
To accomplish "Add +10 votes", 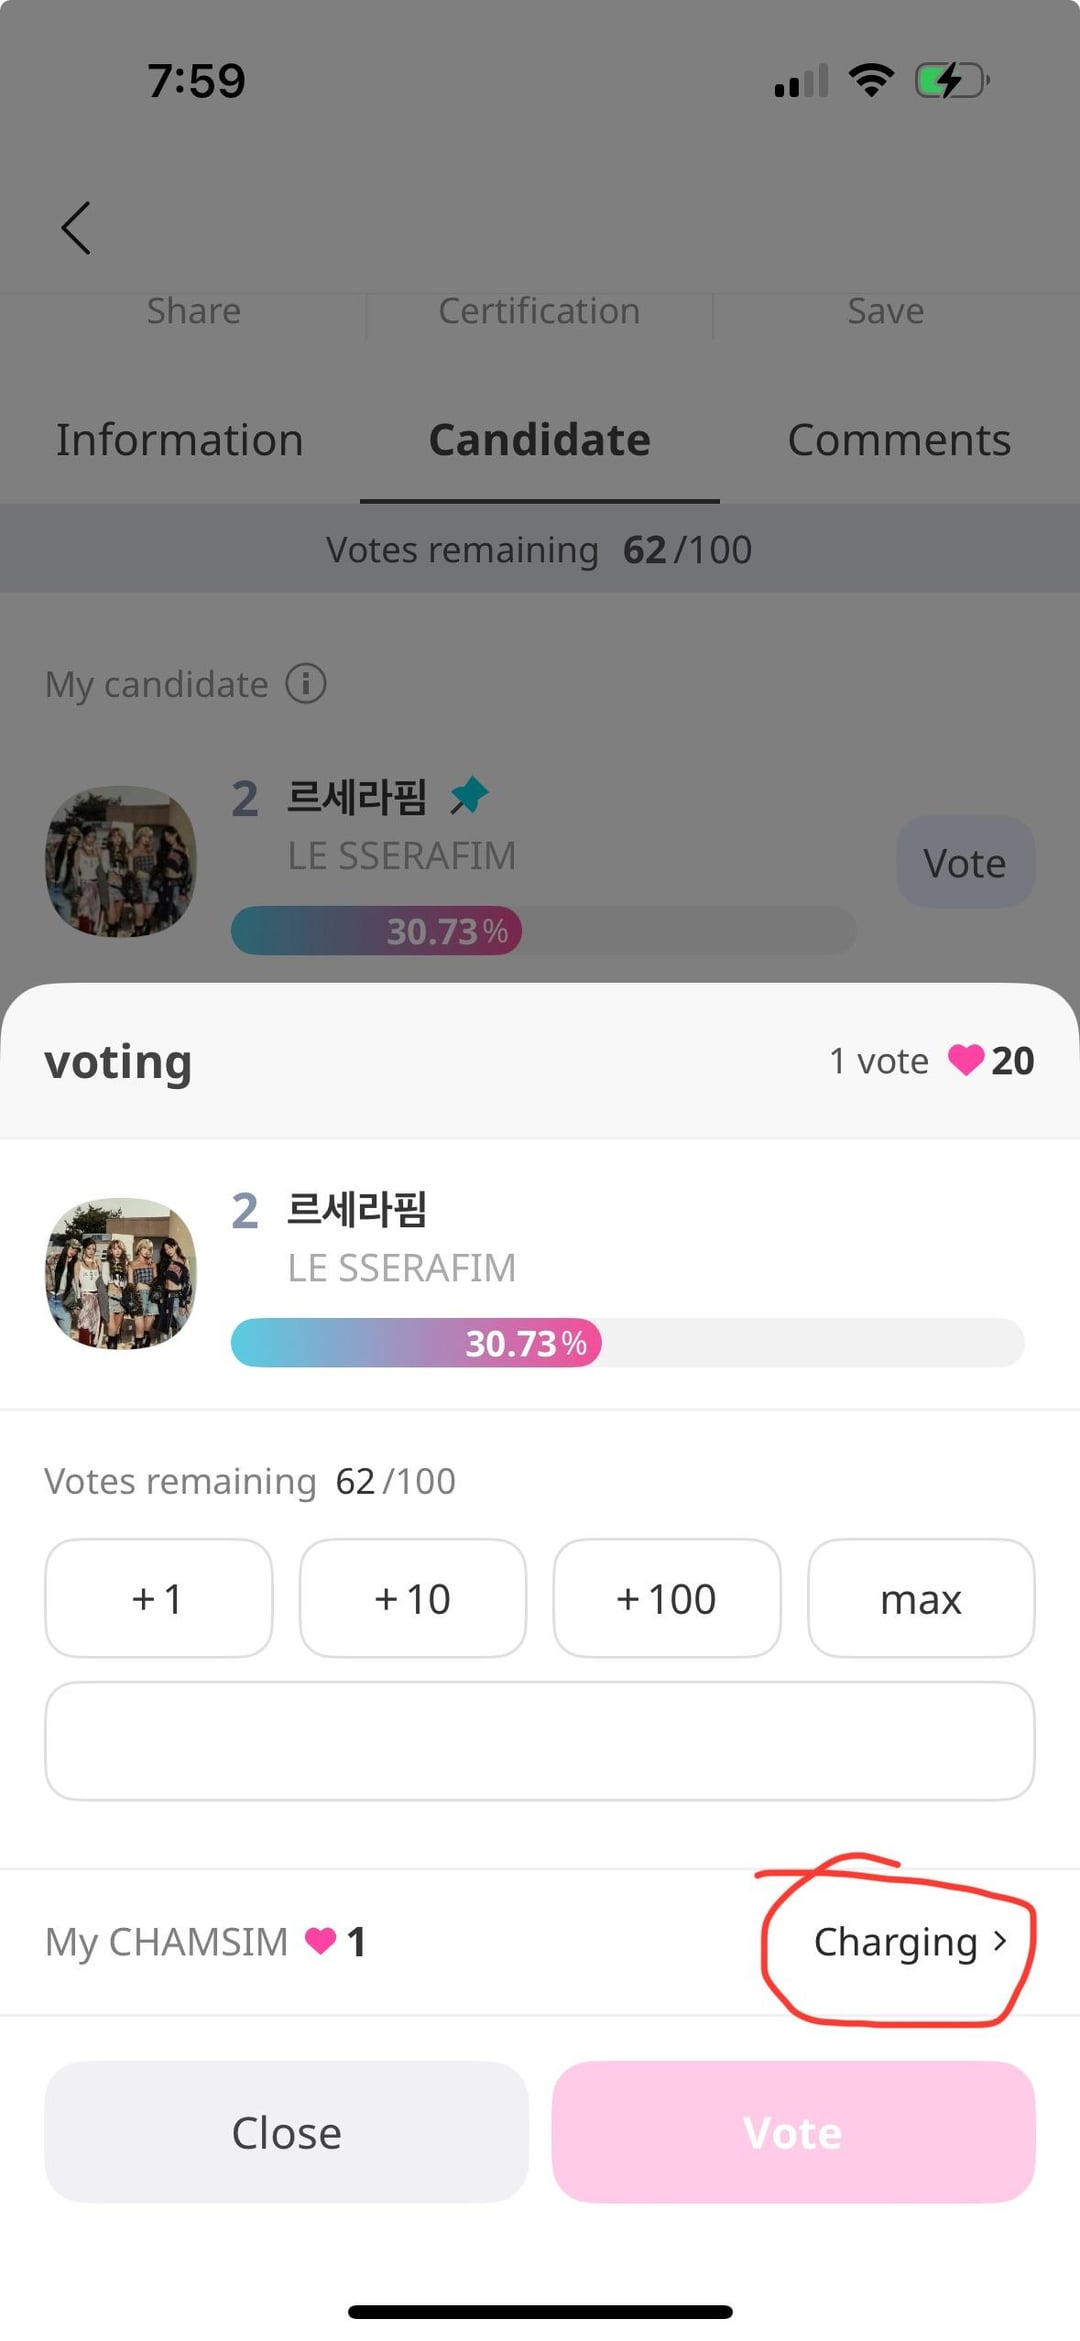I will point(412,1598).
